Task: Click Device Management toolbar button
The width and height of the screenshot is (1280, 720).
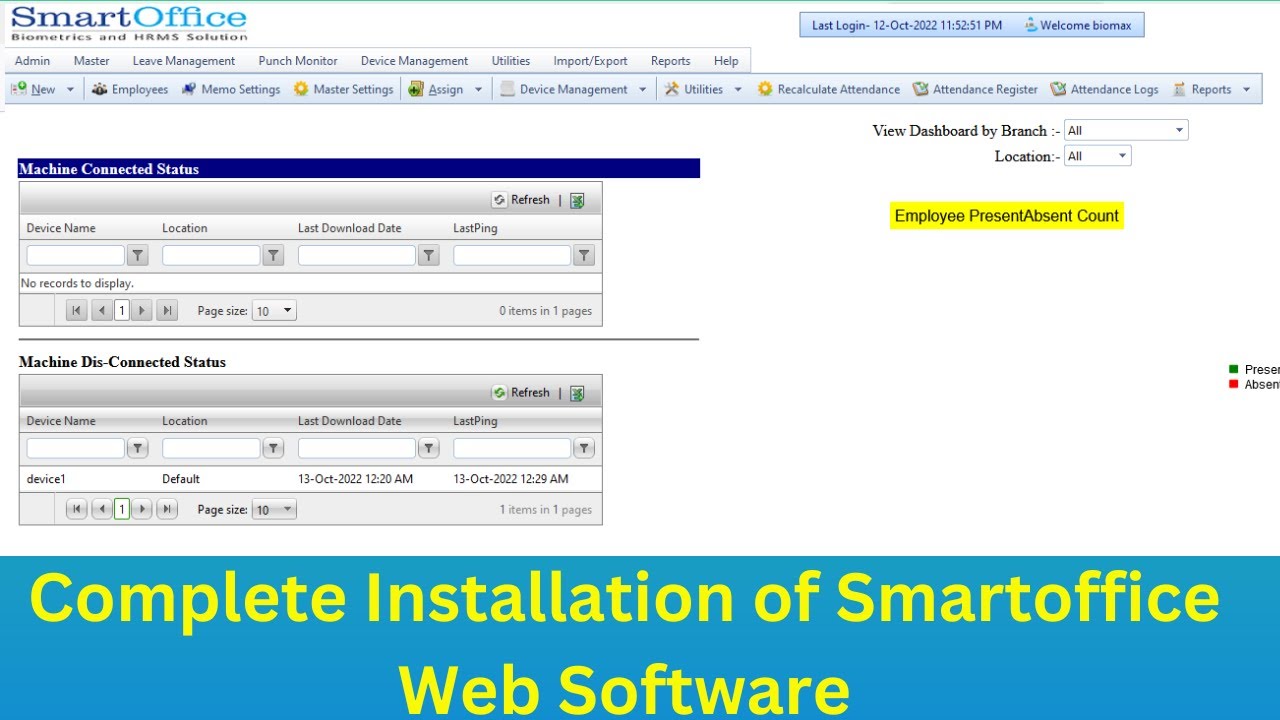Action: [563, 89]
